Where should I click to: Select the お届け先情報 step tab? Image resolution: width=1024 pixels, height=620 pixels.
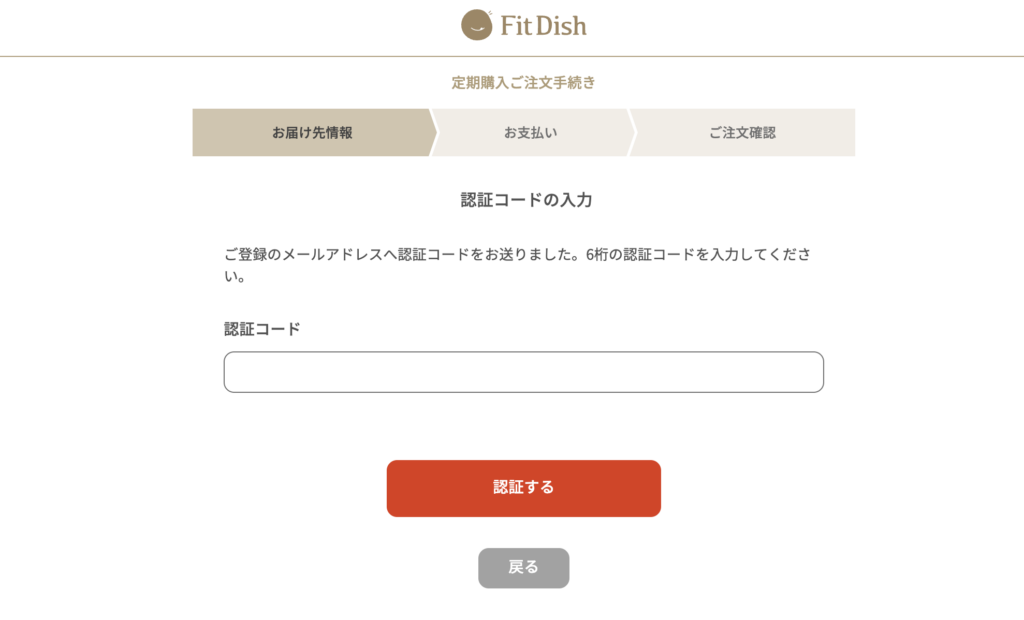312,133
